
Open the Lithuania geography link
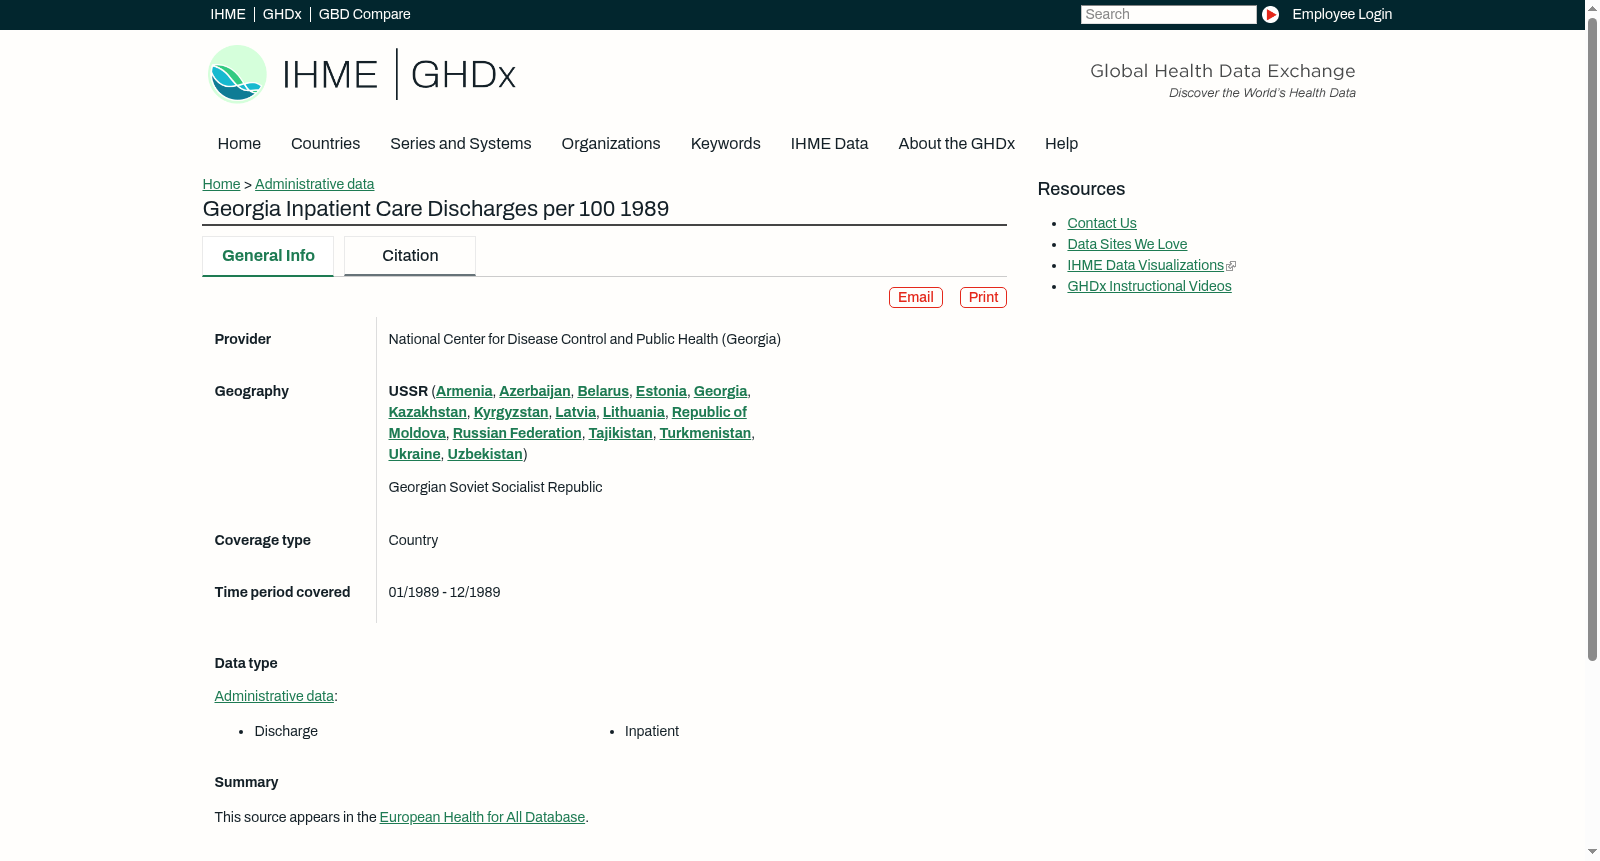click(x=634, y=413)
